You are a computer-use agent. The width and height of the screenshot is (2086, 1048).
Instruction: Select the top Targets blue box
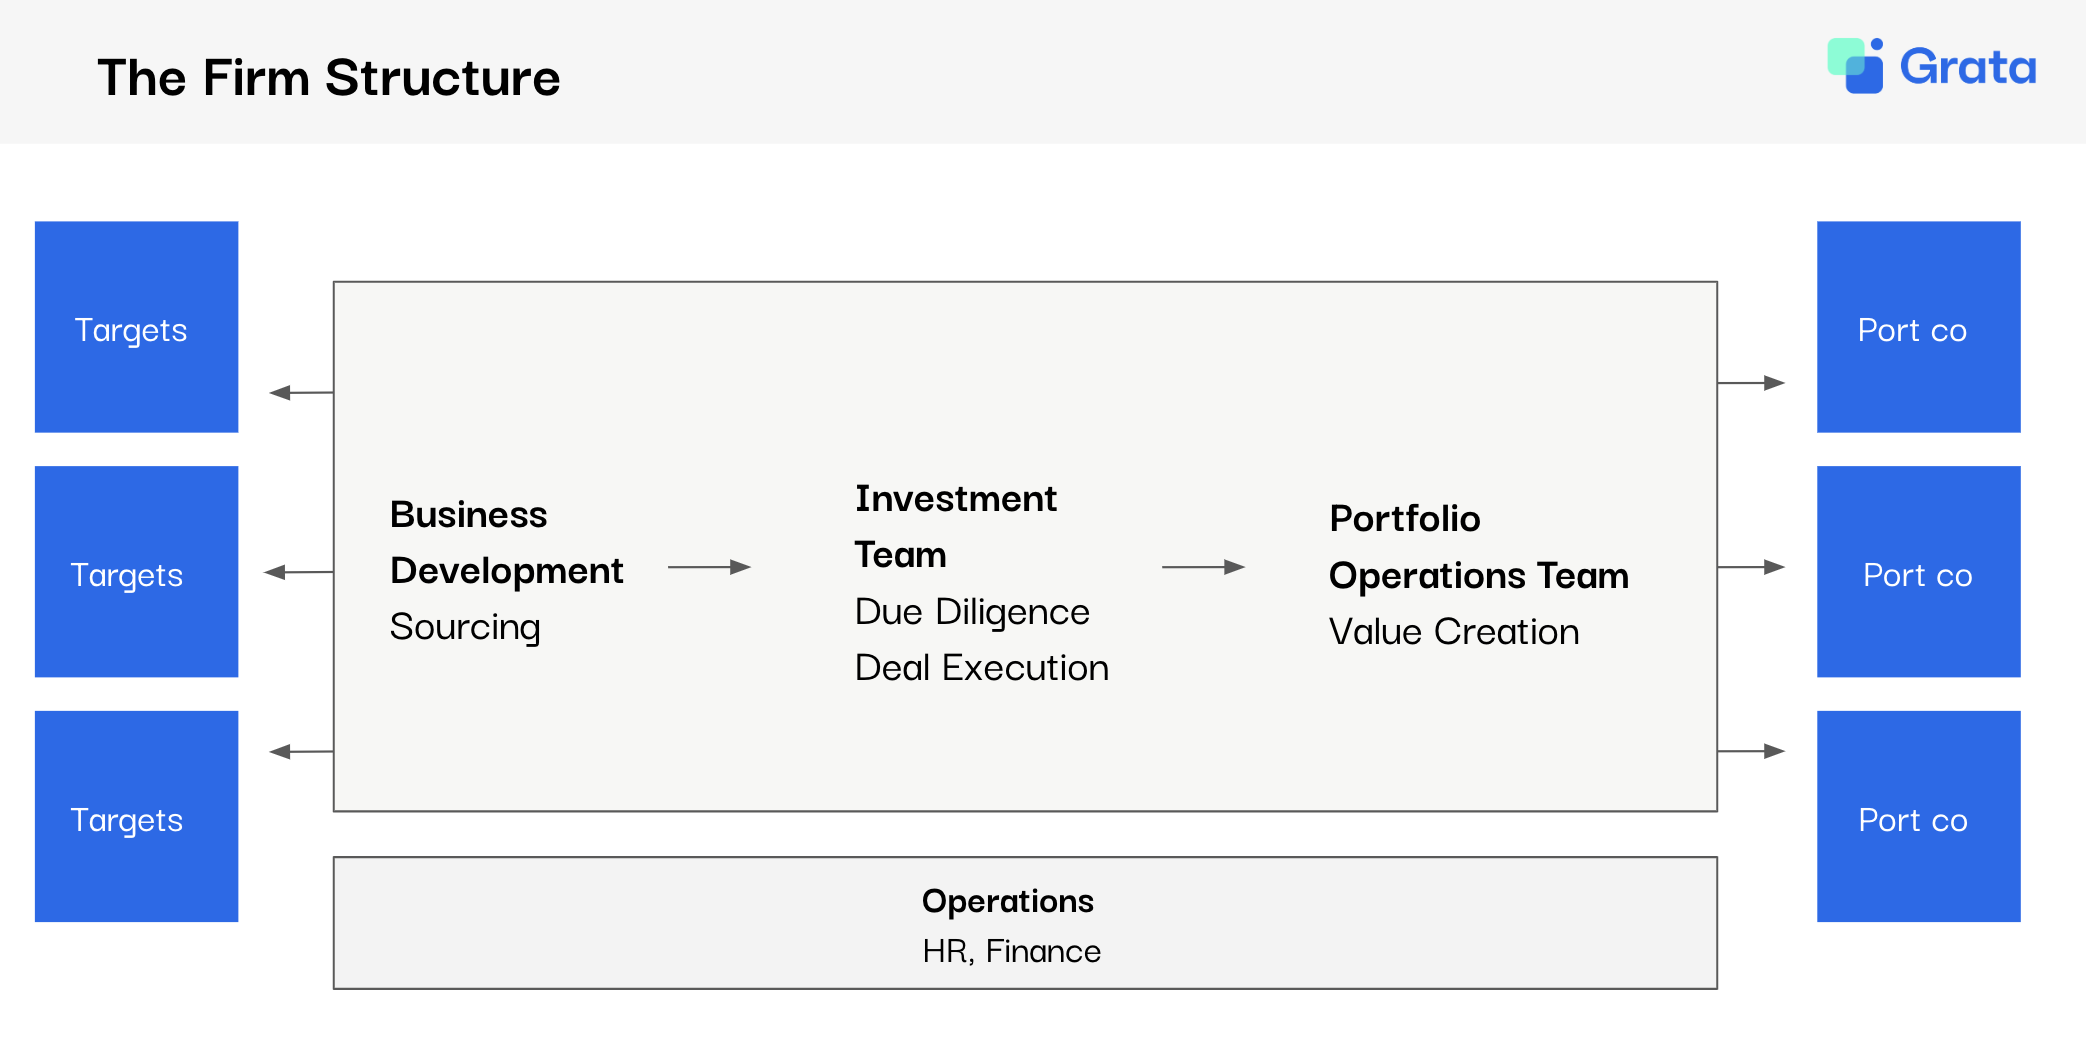136,327
